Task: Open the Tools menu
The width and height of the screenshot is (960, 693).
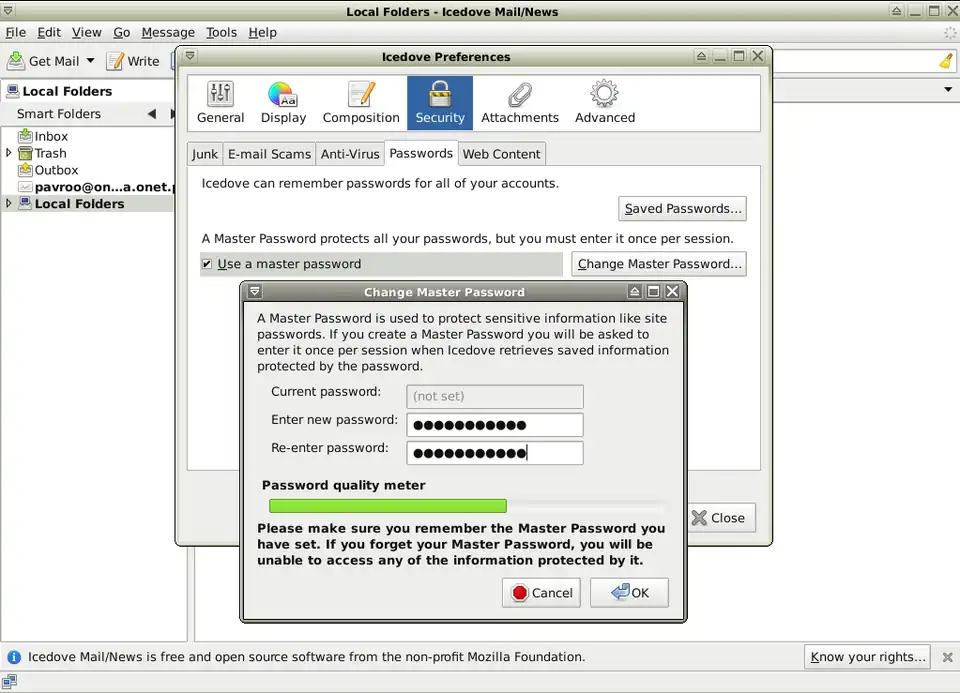Action: coord(221,32)
